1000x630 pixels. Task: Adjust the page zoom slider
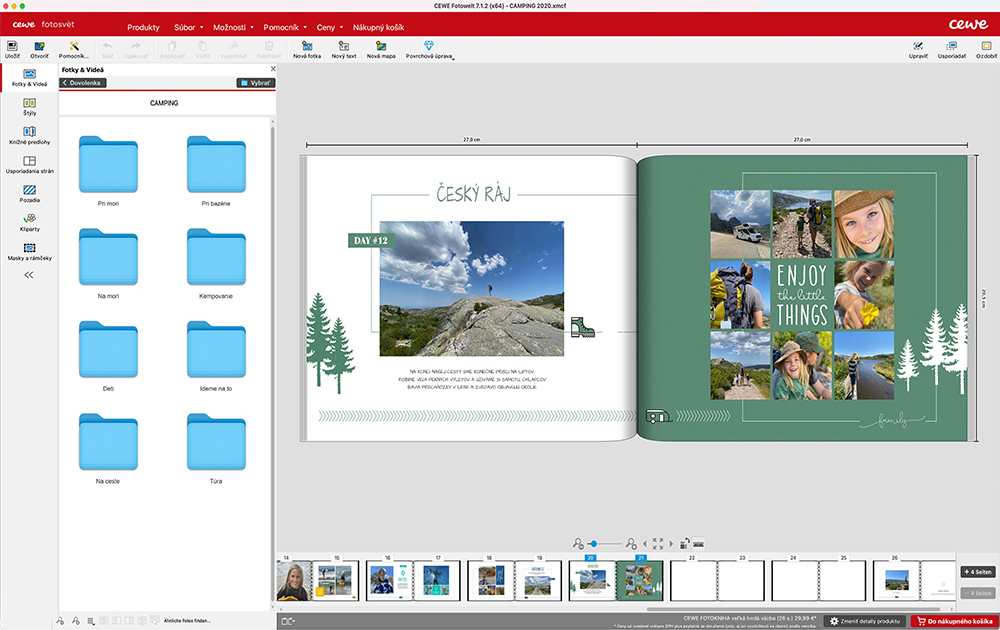[x=593, y=543]
